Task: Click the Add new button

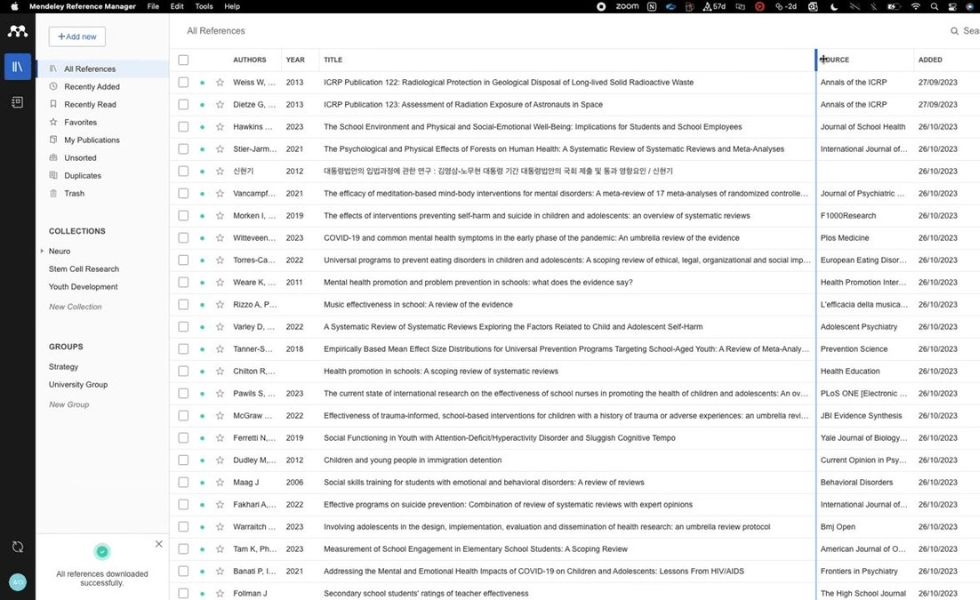Action: coord(77,36)
